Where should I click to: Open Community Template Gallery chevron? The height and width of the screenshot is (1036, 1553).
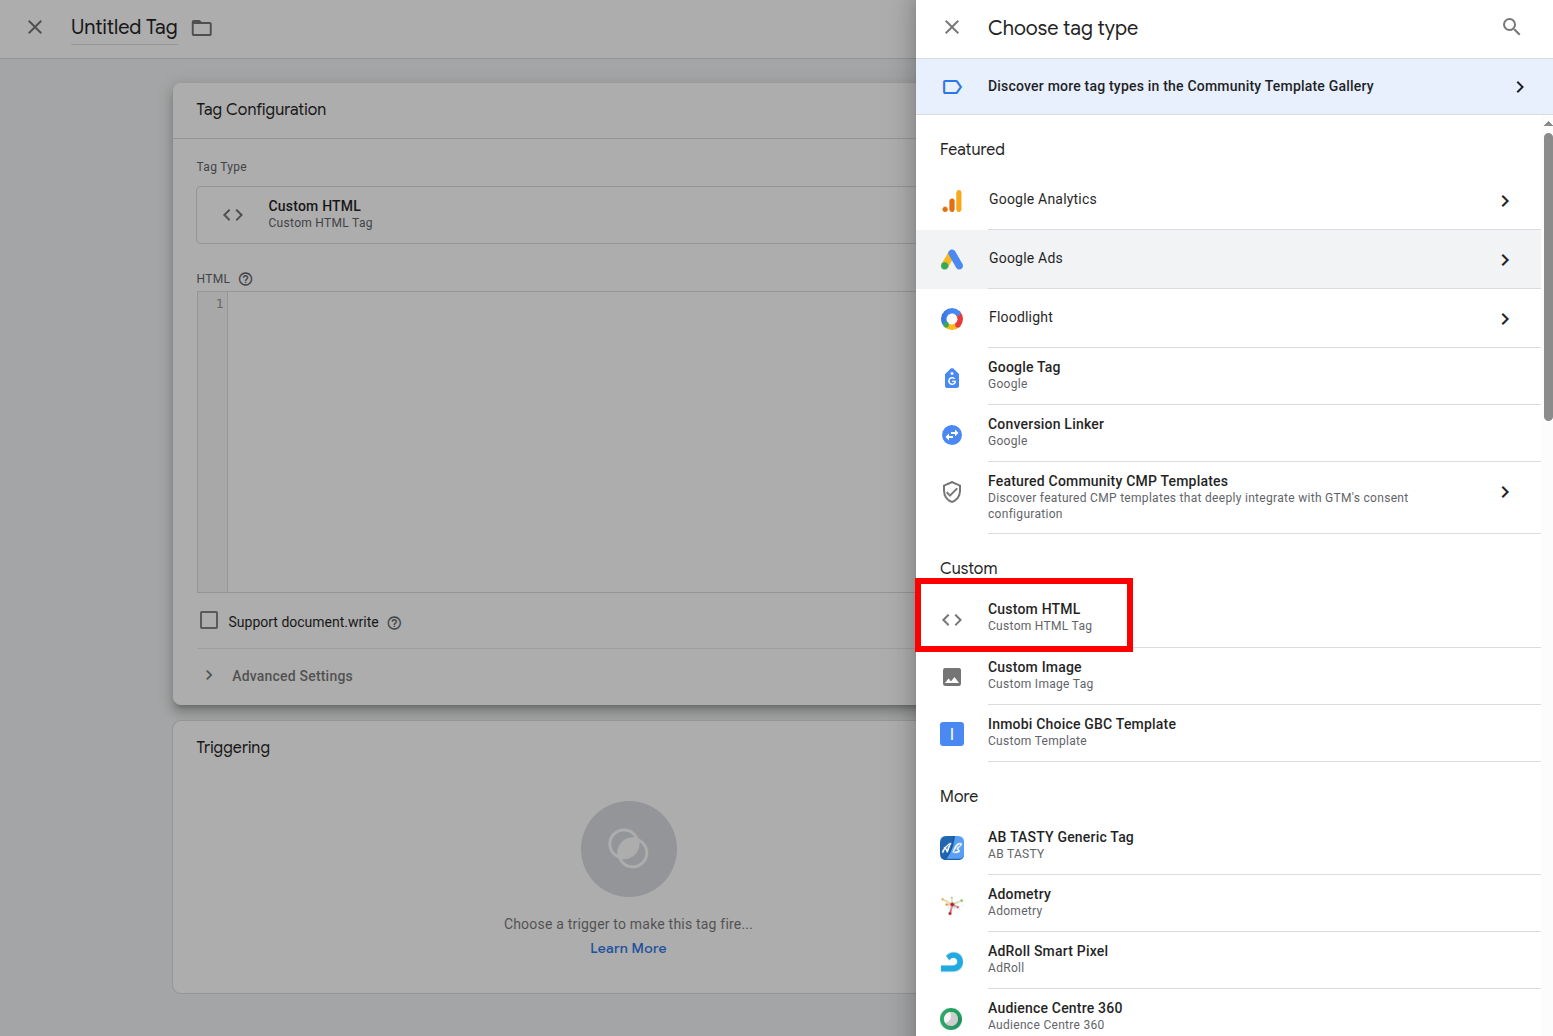(1520, 87)
